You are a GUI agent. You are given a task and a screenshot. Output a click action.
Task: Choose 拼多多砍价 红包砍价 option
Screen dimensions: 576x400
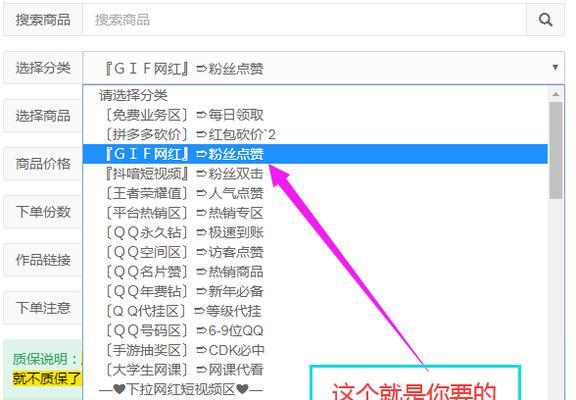(315, 134)
